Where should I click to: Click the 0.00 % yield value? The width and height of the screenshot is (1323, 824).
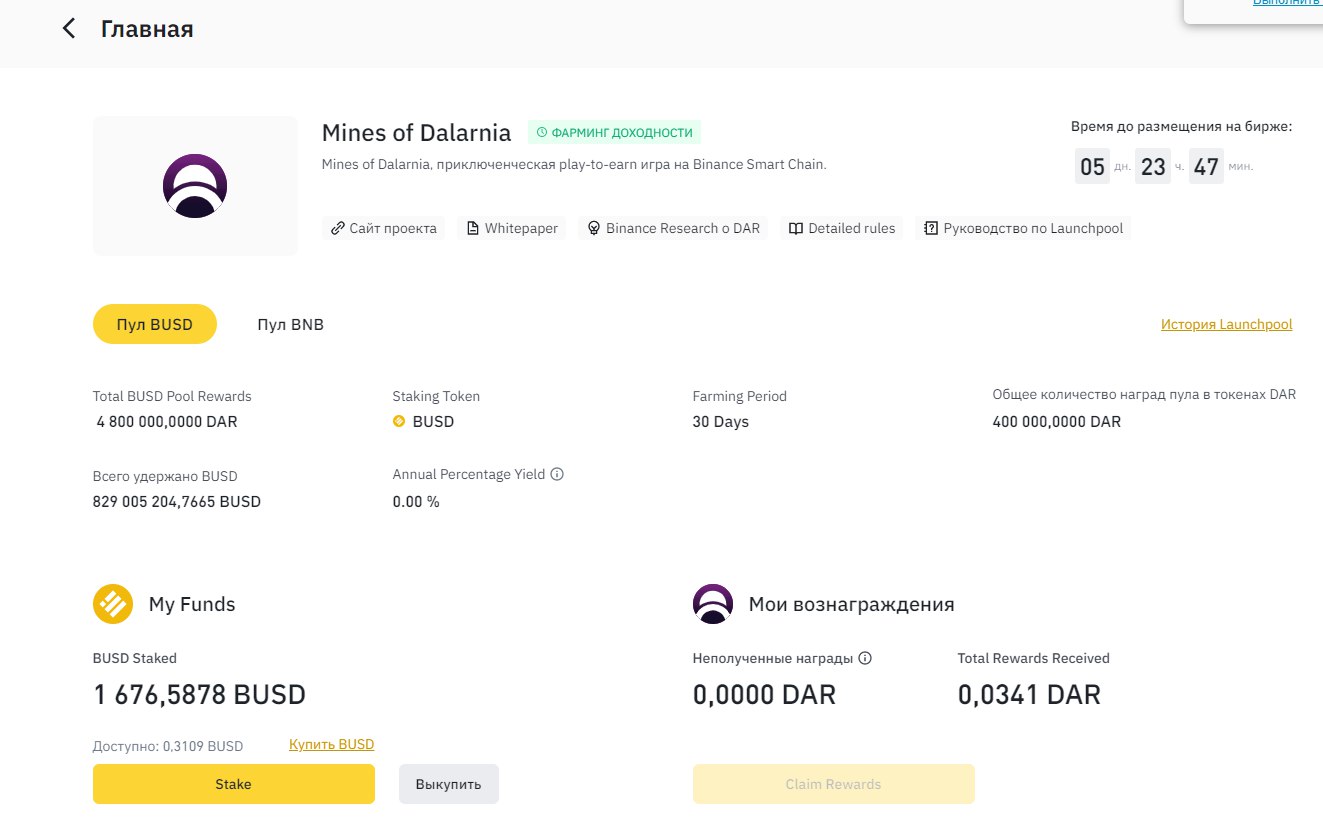(416, 502)
